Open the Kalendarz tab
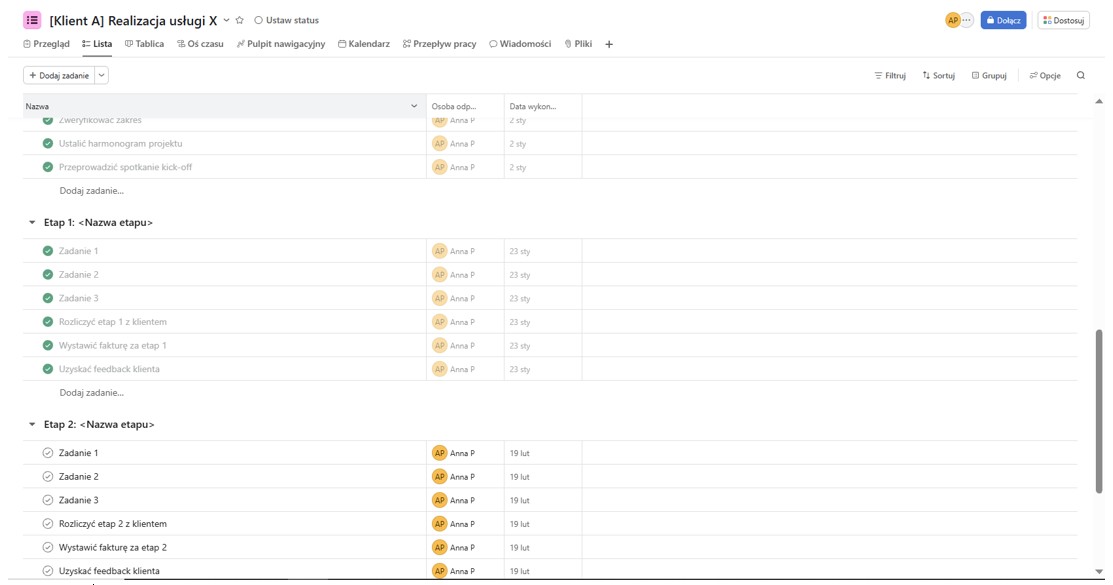Viewport: 1113px width, 585px height. [364, 44]
